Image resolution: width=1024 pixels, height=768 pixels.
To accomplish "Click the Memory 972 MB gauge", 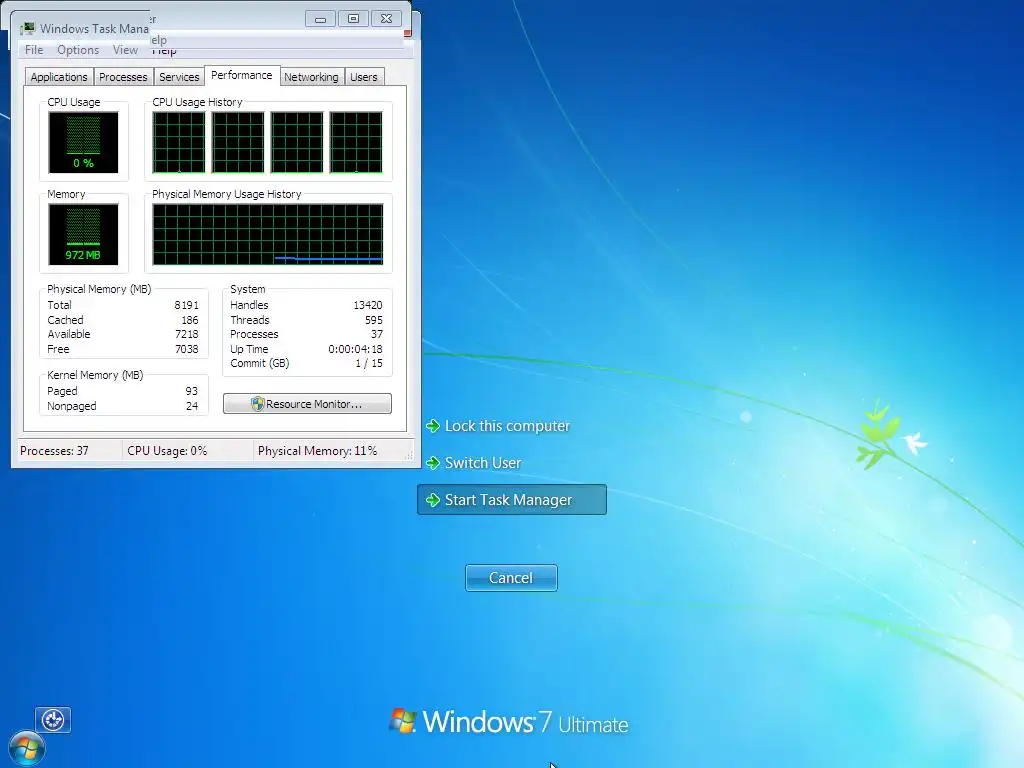I will pyautogui.click(x=84, y=234).
